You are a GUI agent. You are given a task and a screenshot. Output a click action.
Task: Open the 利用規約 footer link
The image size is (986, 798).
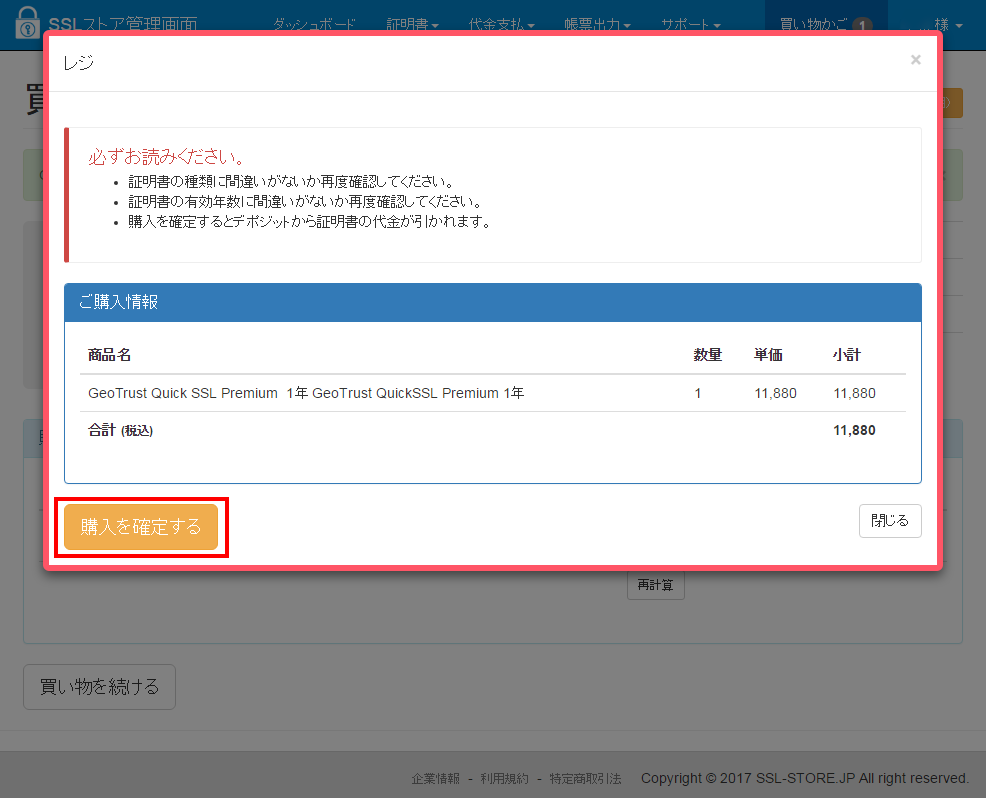504,779
